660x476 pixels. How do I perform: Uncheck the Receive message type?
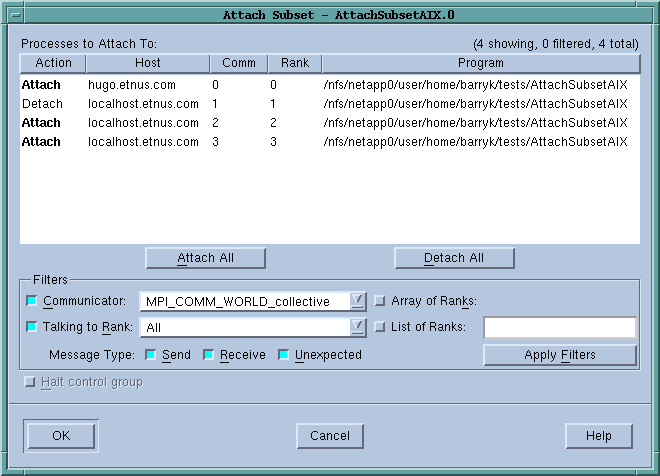(209, 355)
